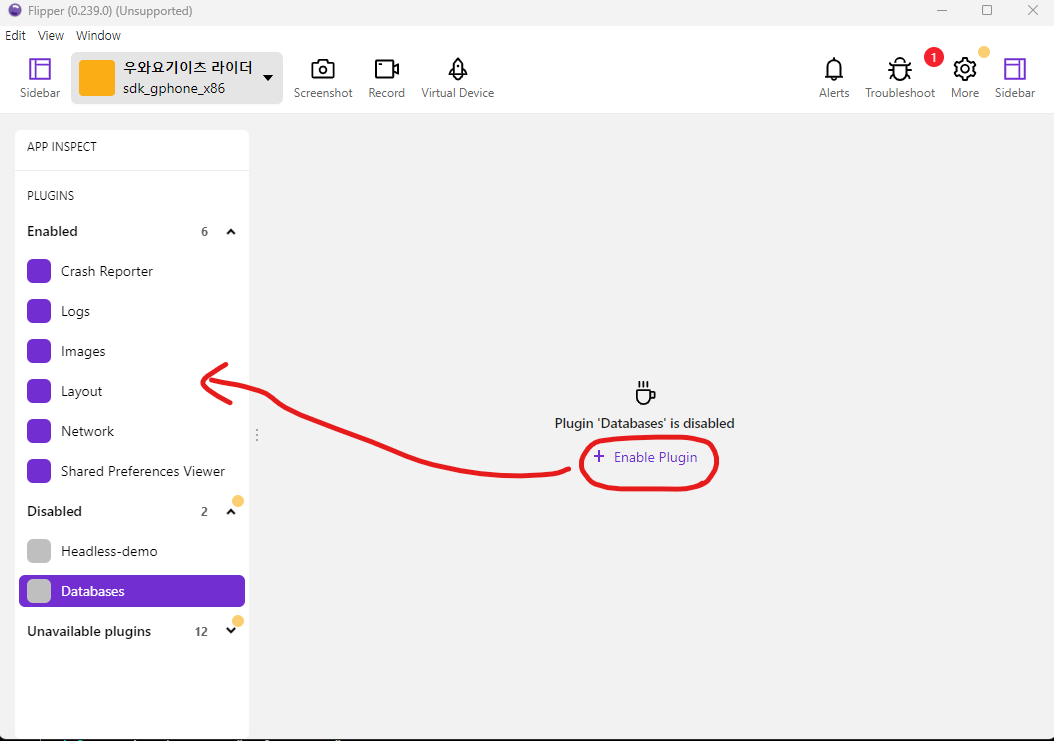
Task: Click Crash Reporter purple plugin icon
Action: click(39, 271)
